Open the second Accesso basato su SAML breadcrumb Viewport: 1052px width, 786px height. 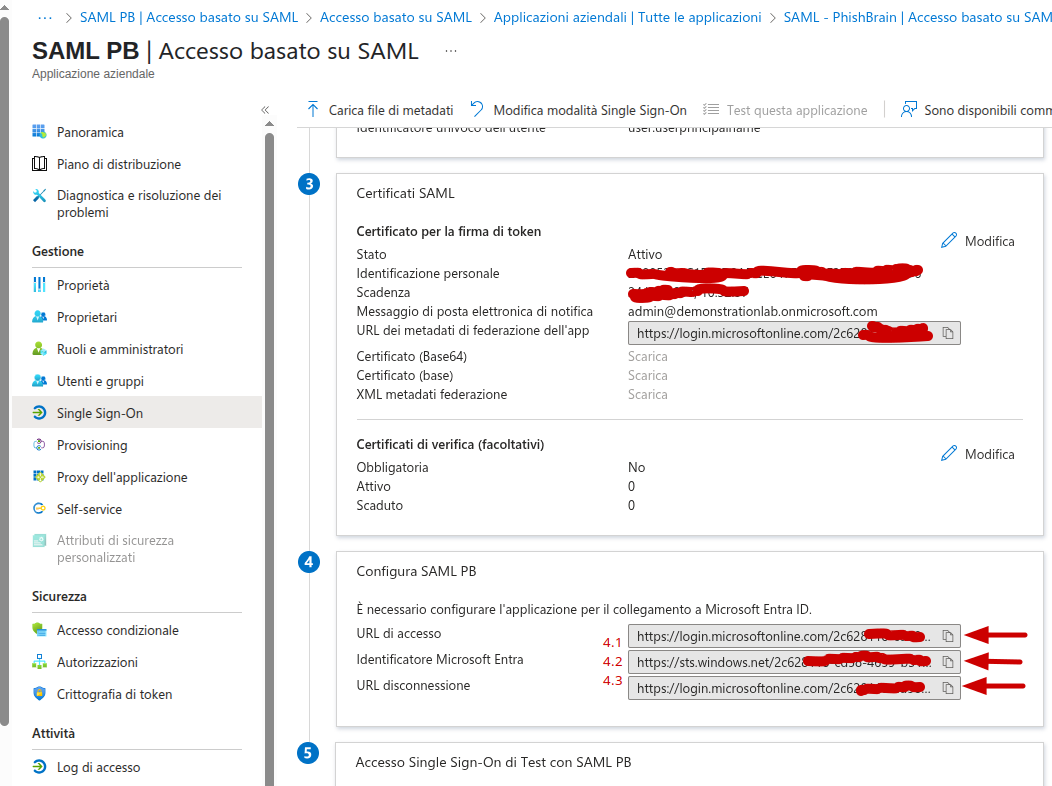click(x=396, y=17)
